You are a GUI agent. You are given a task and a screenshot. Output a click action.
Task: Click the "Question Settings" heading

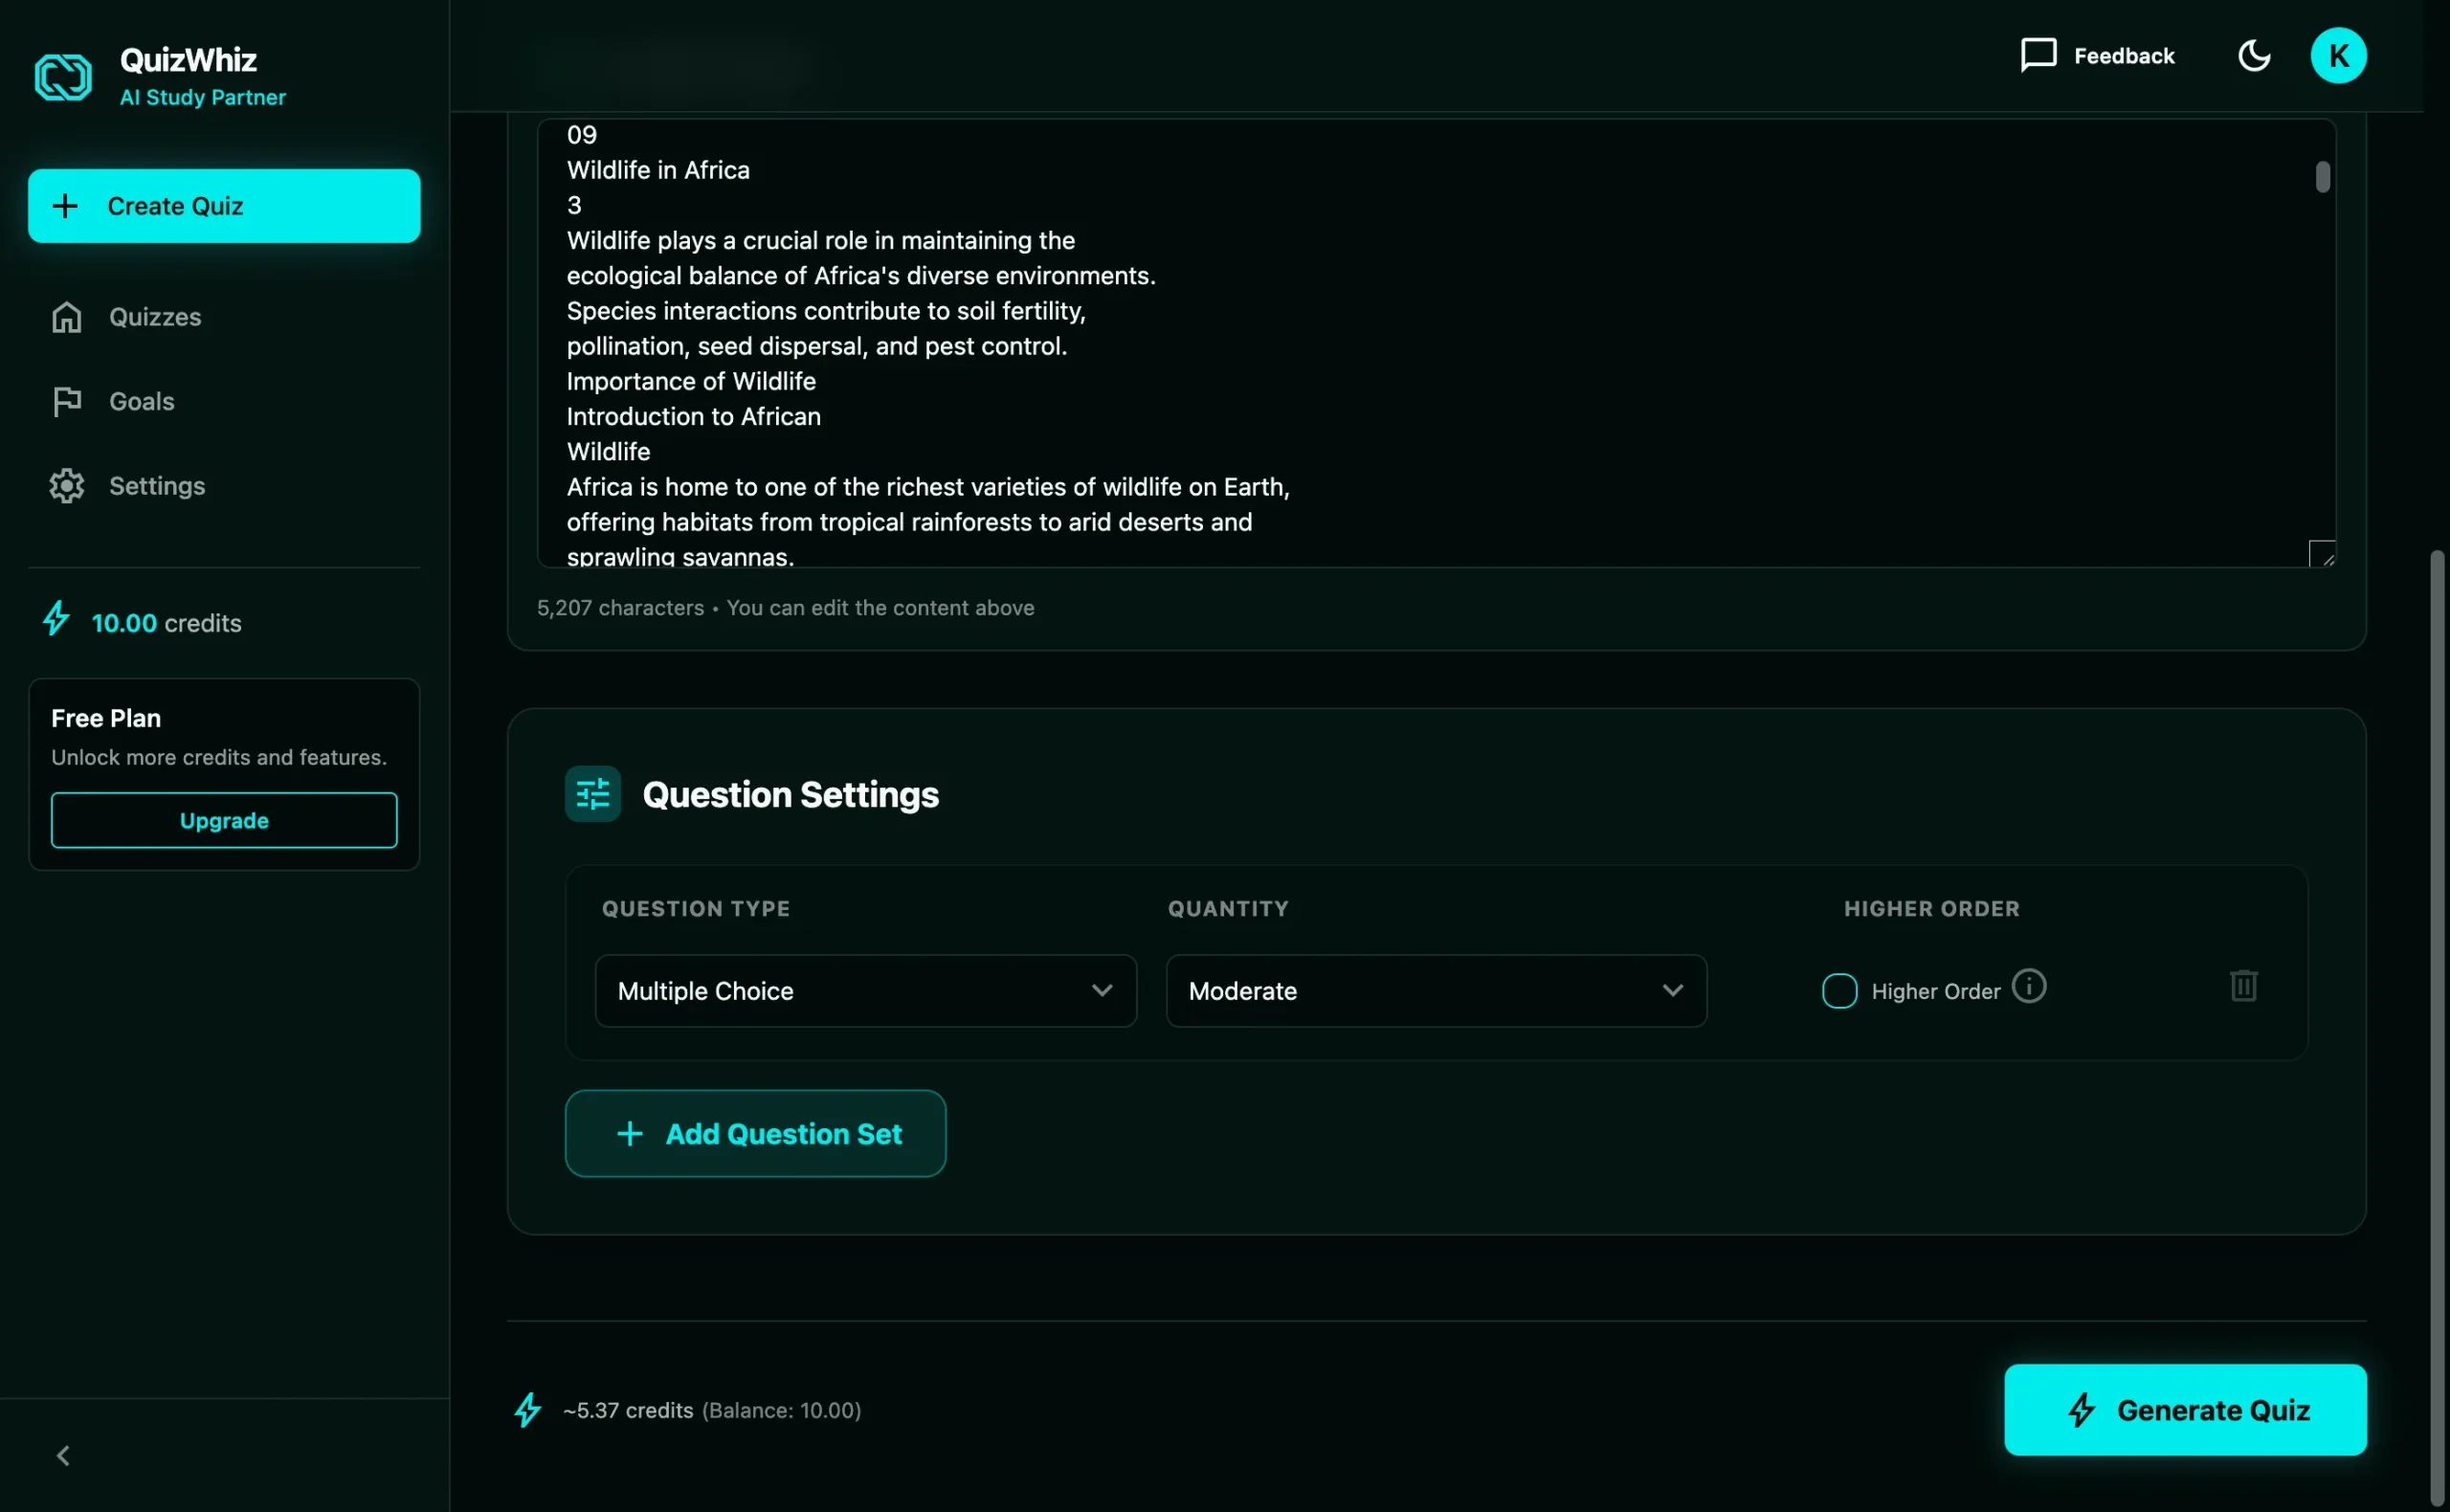tap(790, 794)
